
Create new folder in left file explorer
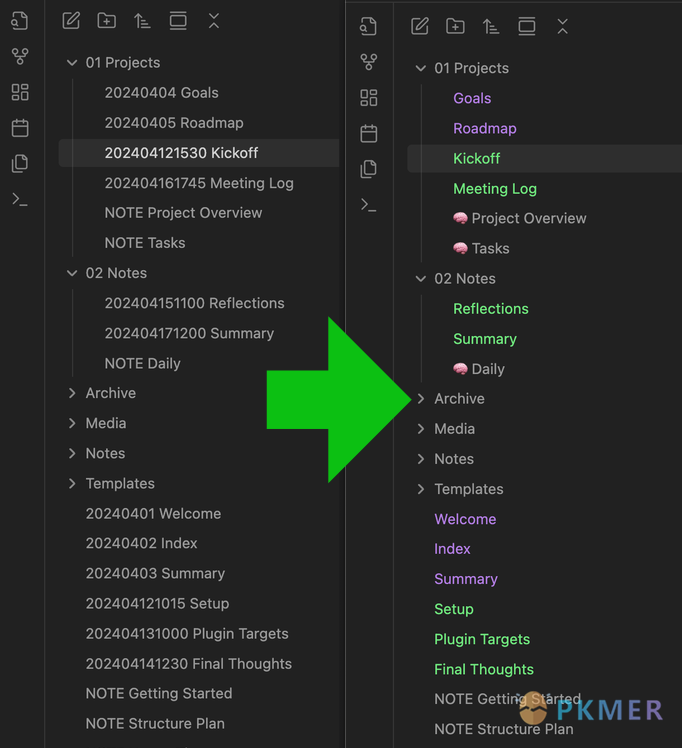coord(106,21)
